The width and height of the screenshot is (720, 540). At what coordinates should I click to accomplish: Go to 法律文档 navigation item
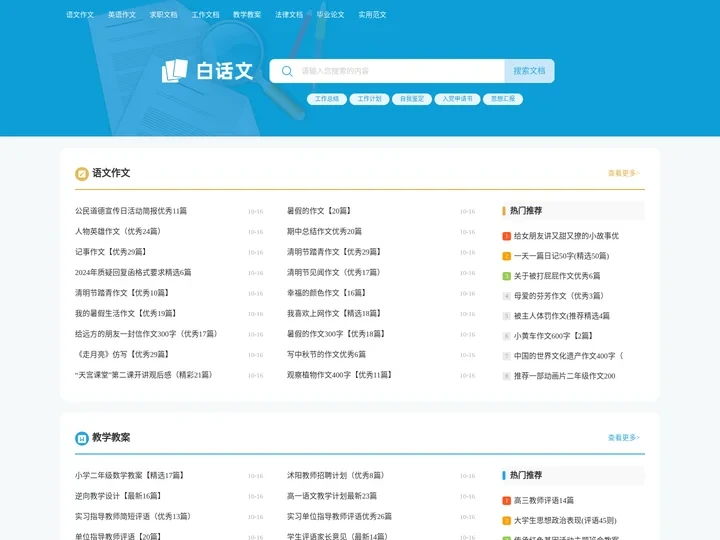point(289,15)
